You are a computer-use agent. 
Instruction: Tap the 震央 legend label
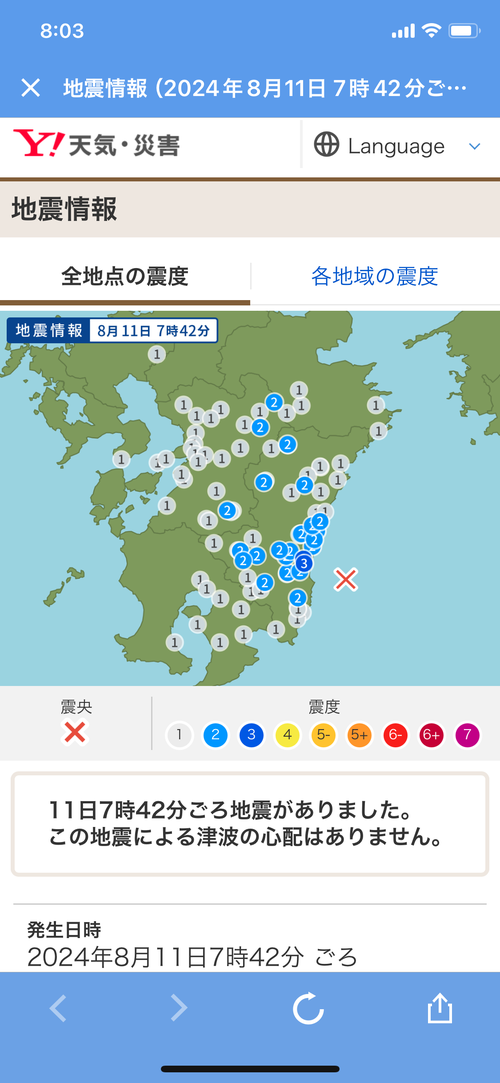[x=75, y=707]
